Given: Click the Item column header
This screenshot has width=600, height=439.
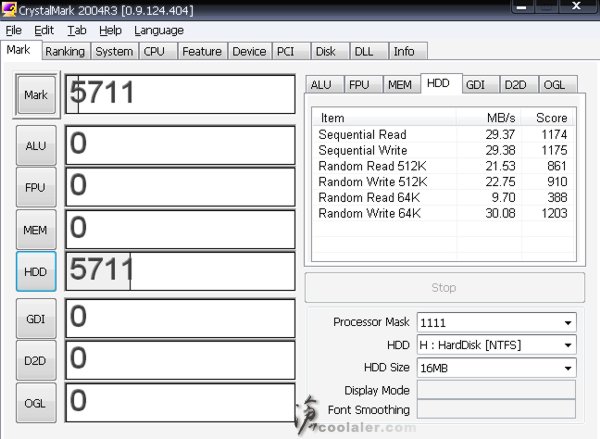Looking at the screenshot, I should (384, 118).
